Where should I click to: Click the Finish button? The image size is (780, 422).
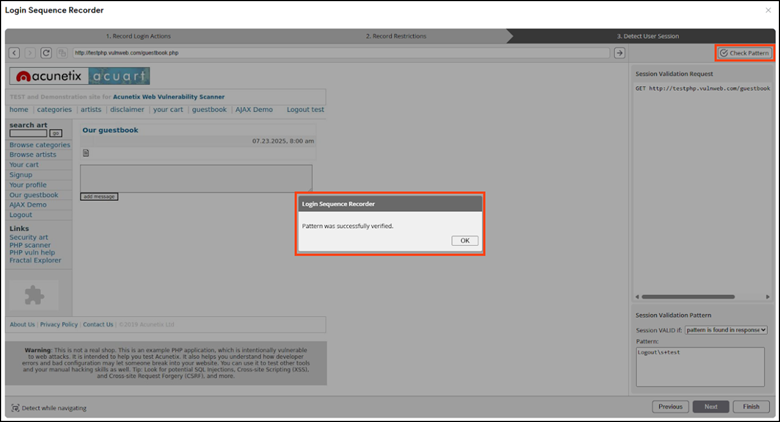(751, 407)
